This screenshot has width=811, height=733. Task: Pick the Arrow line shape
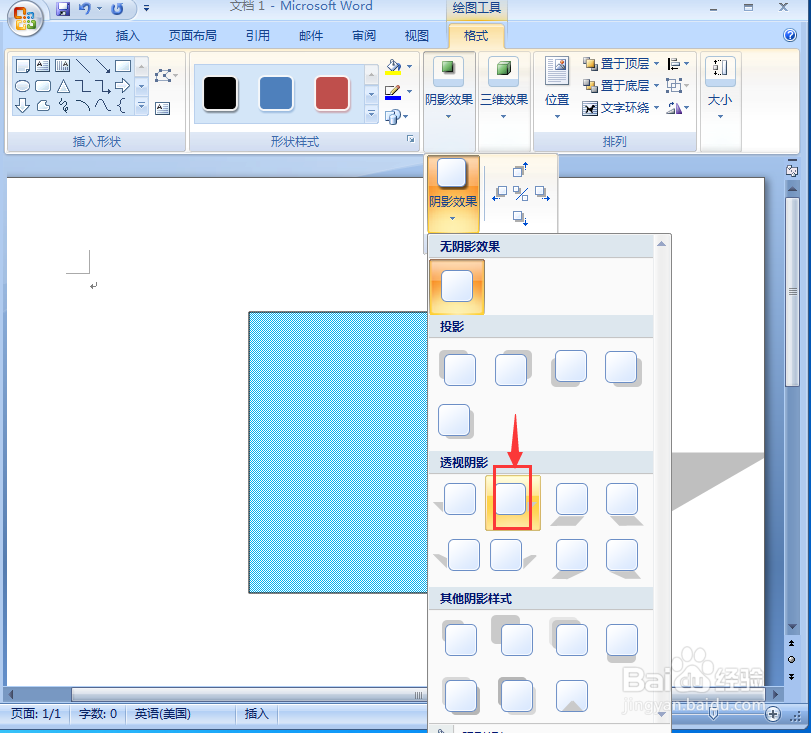[x=103, y=66]
